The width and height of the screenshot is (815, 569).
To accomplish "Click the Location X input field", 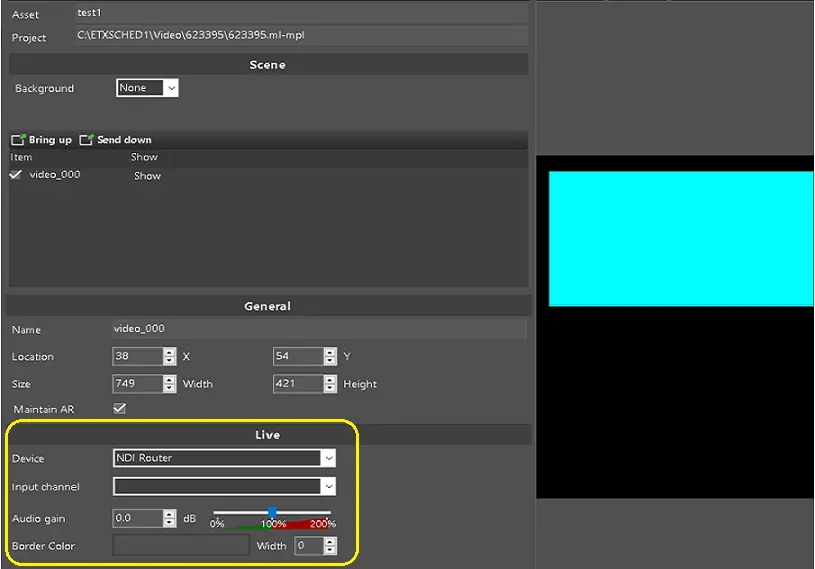I will (x=137, y=356).
